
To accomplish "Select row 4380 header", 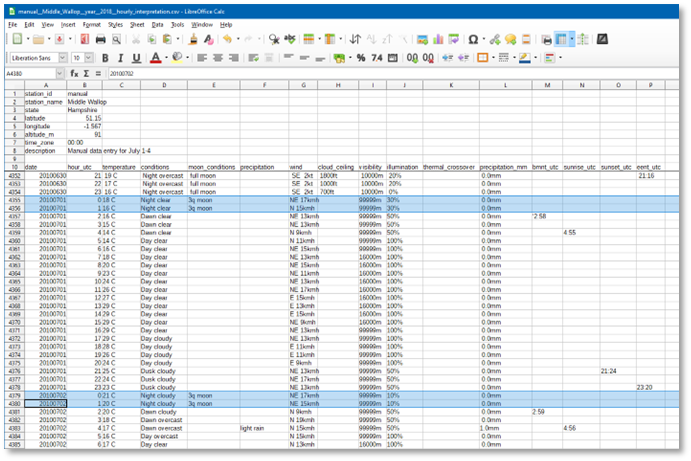I will pos(13,403).
